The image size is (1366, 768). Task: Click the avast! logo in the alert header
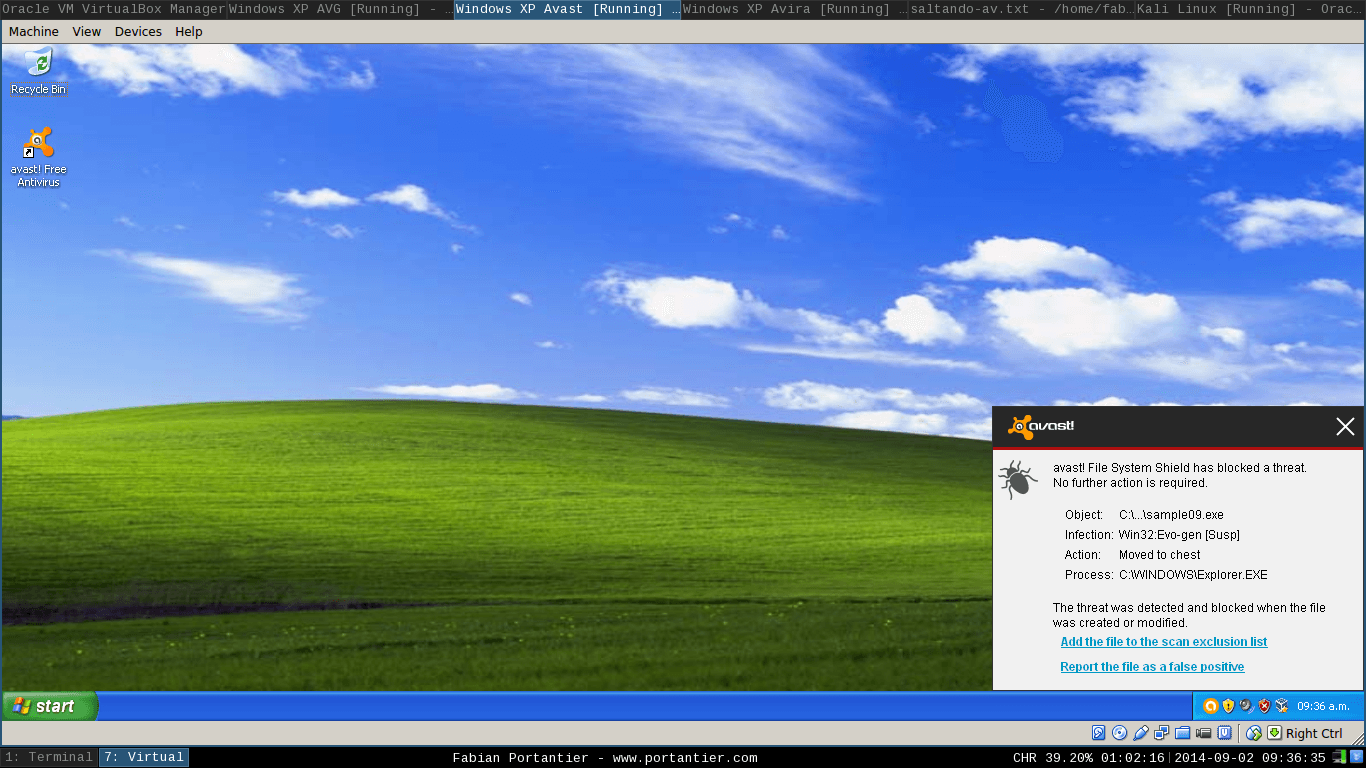pyautogui.click(x=1041, y=427)
